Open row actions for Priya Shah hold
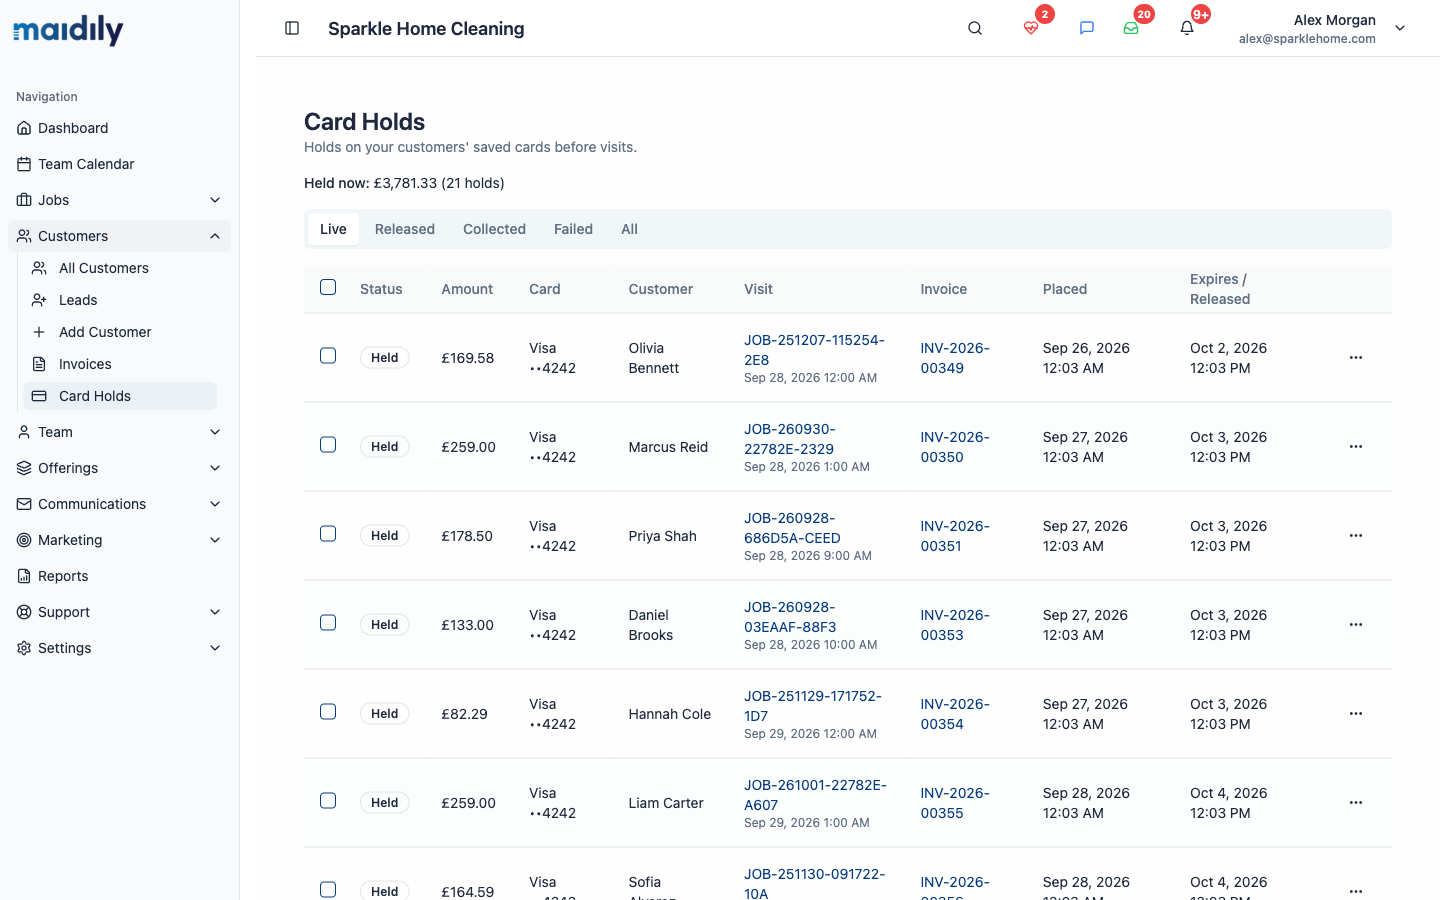The image size is (1440, 900). coord(1356,536)
